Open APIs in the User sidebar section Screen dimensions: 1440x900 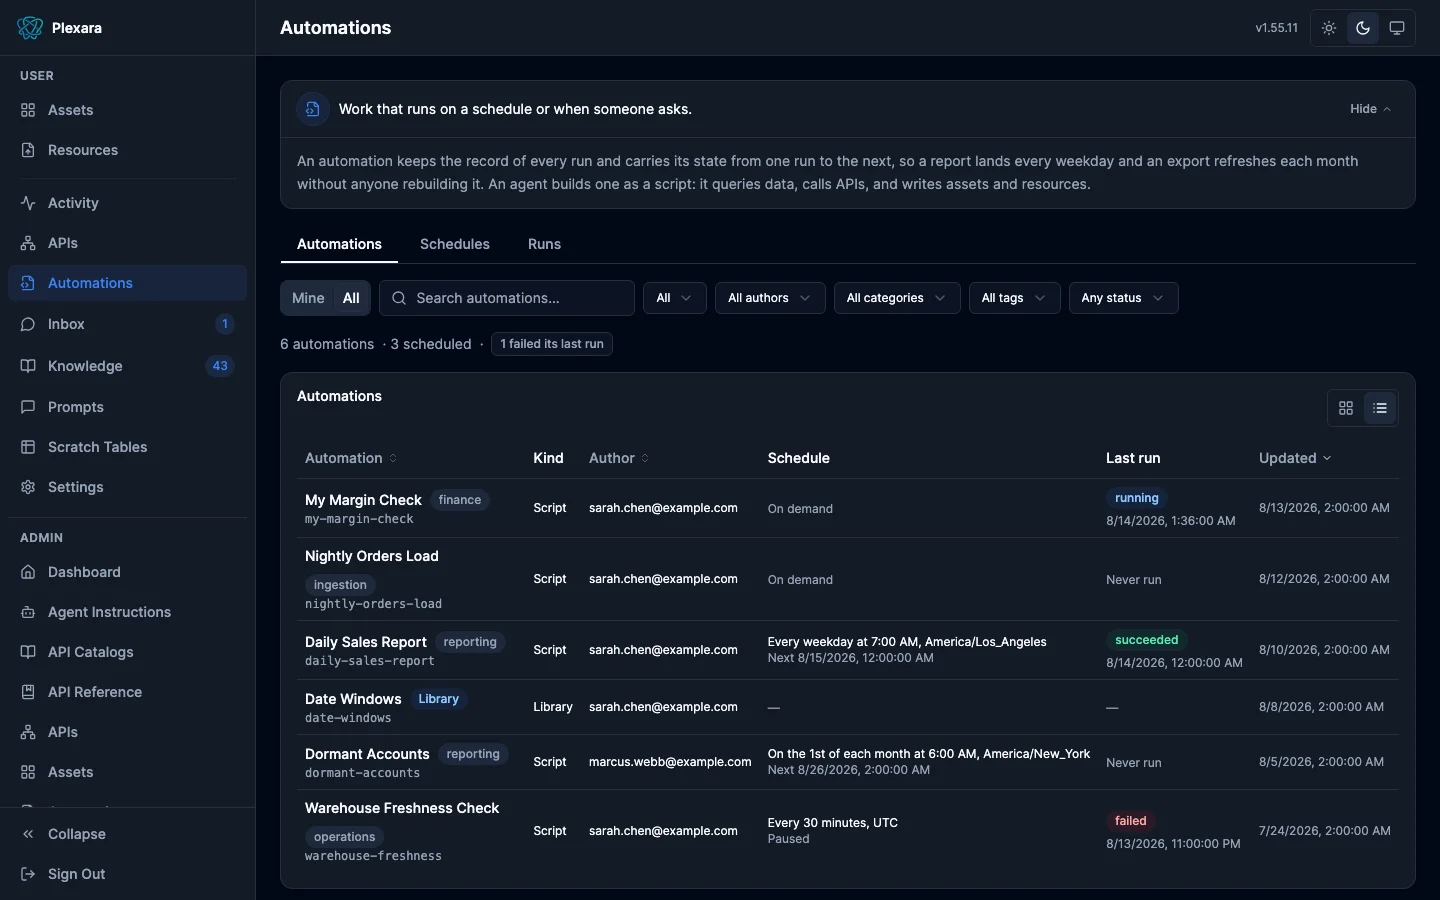pos(127,243)
